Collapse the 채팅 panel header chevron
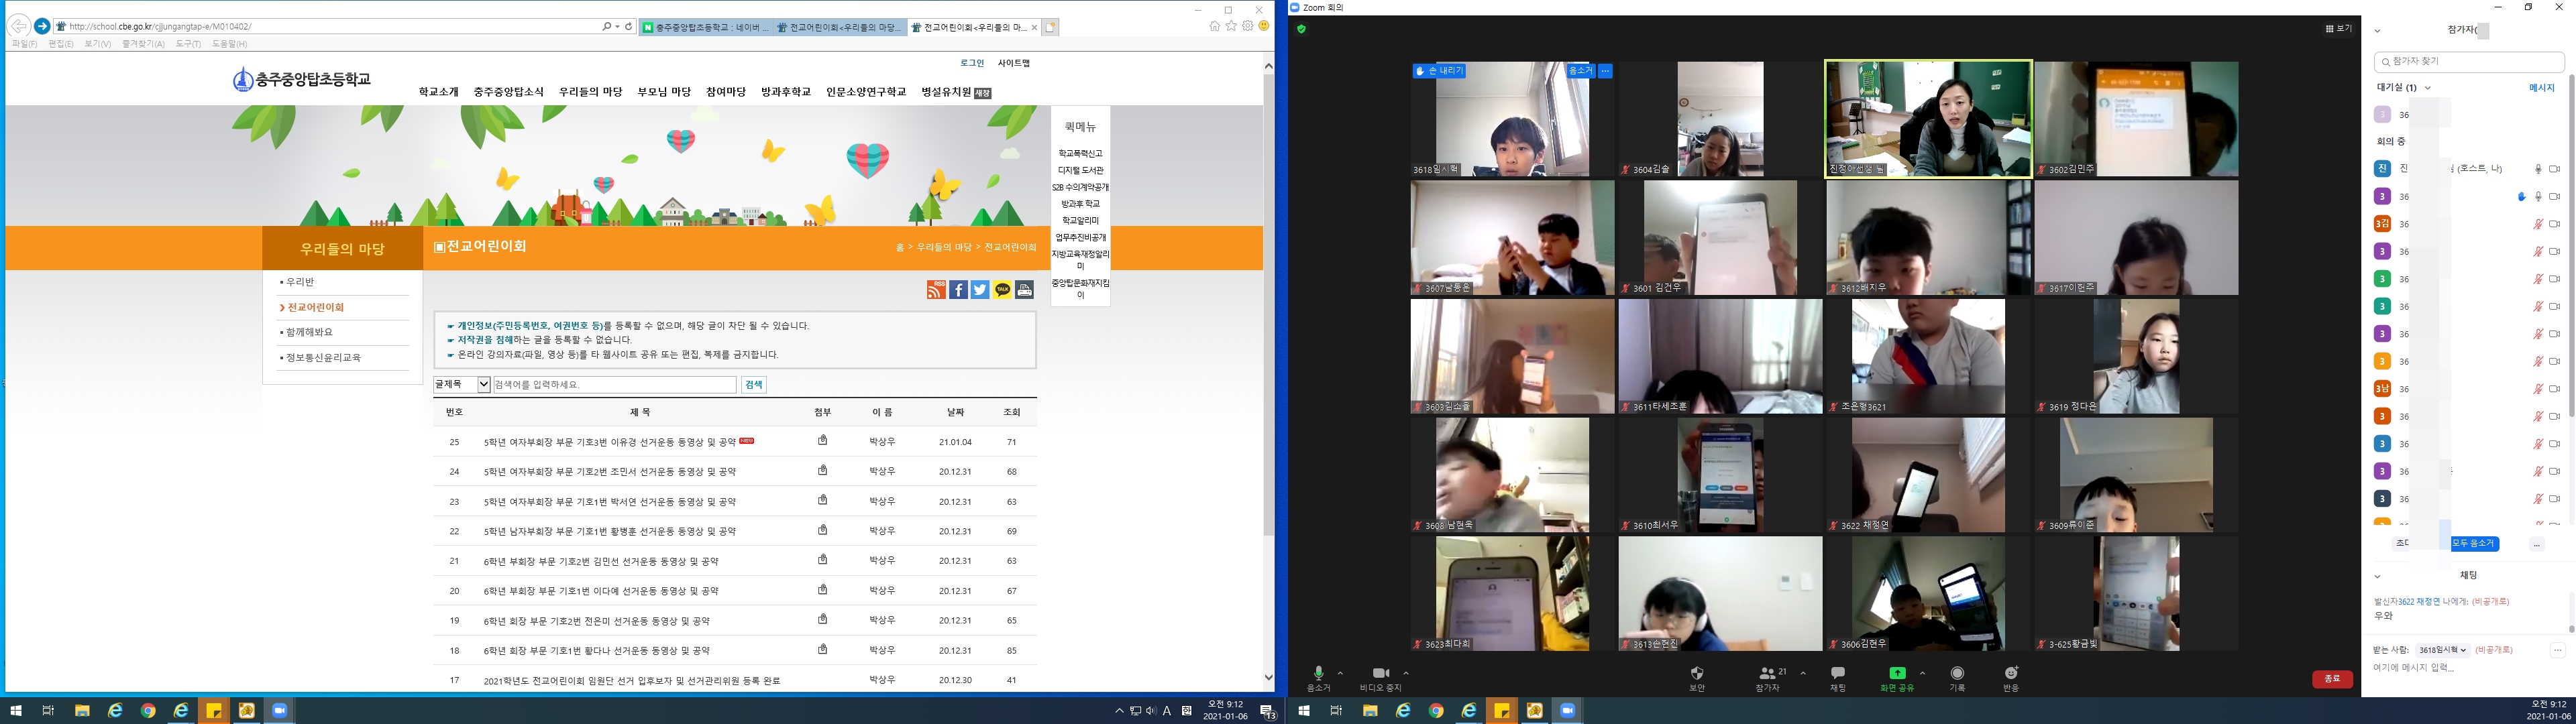 [x=2377, y=576]
